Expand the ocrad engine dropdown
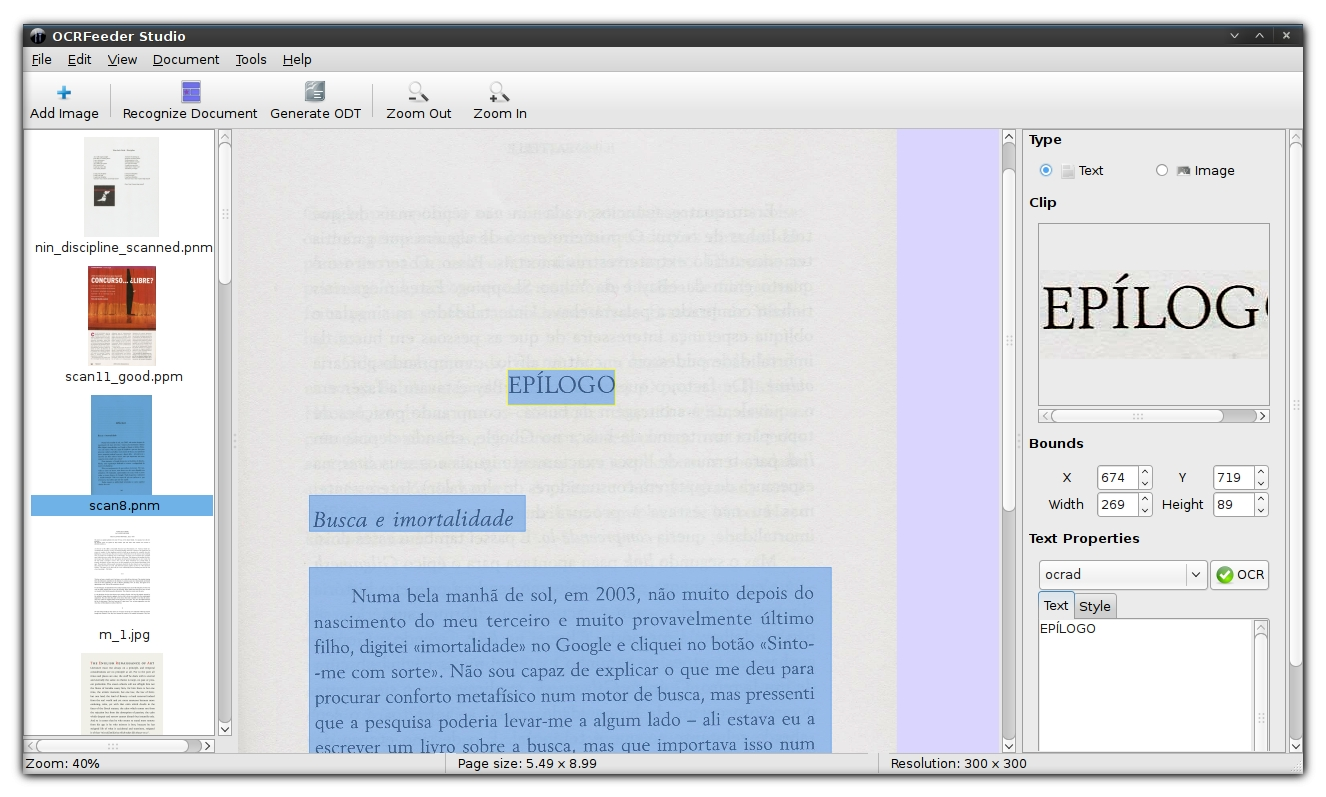The width and height of the screenshot is (1326, 797). point(1195,575)
